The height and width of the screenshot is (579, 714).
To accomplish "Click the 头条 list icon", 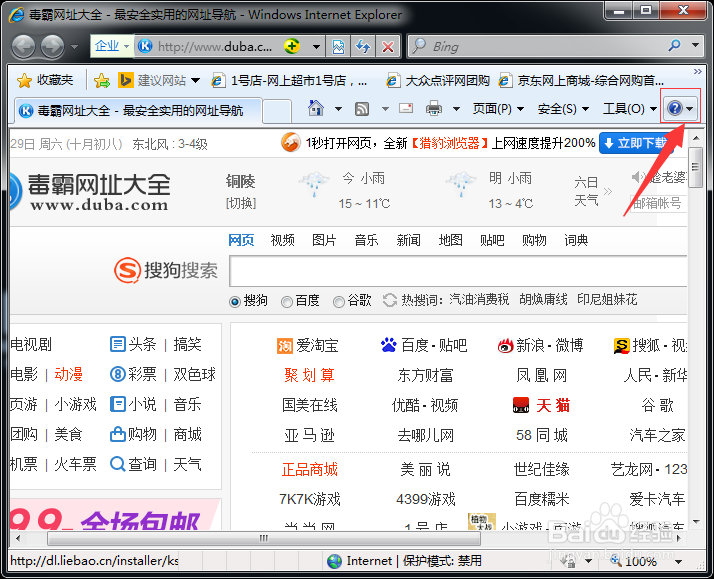I will click(x=117, y=344).
